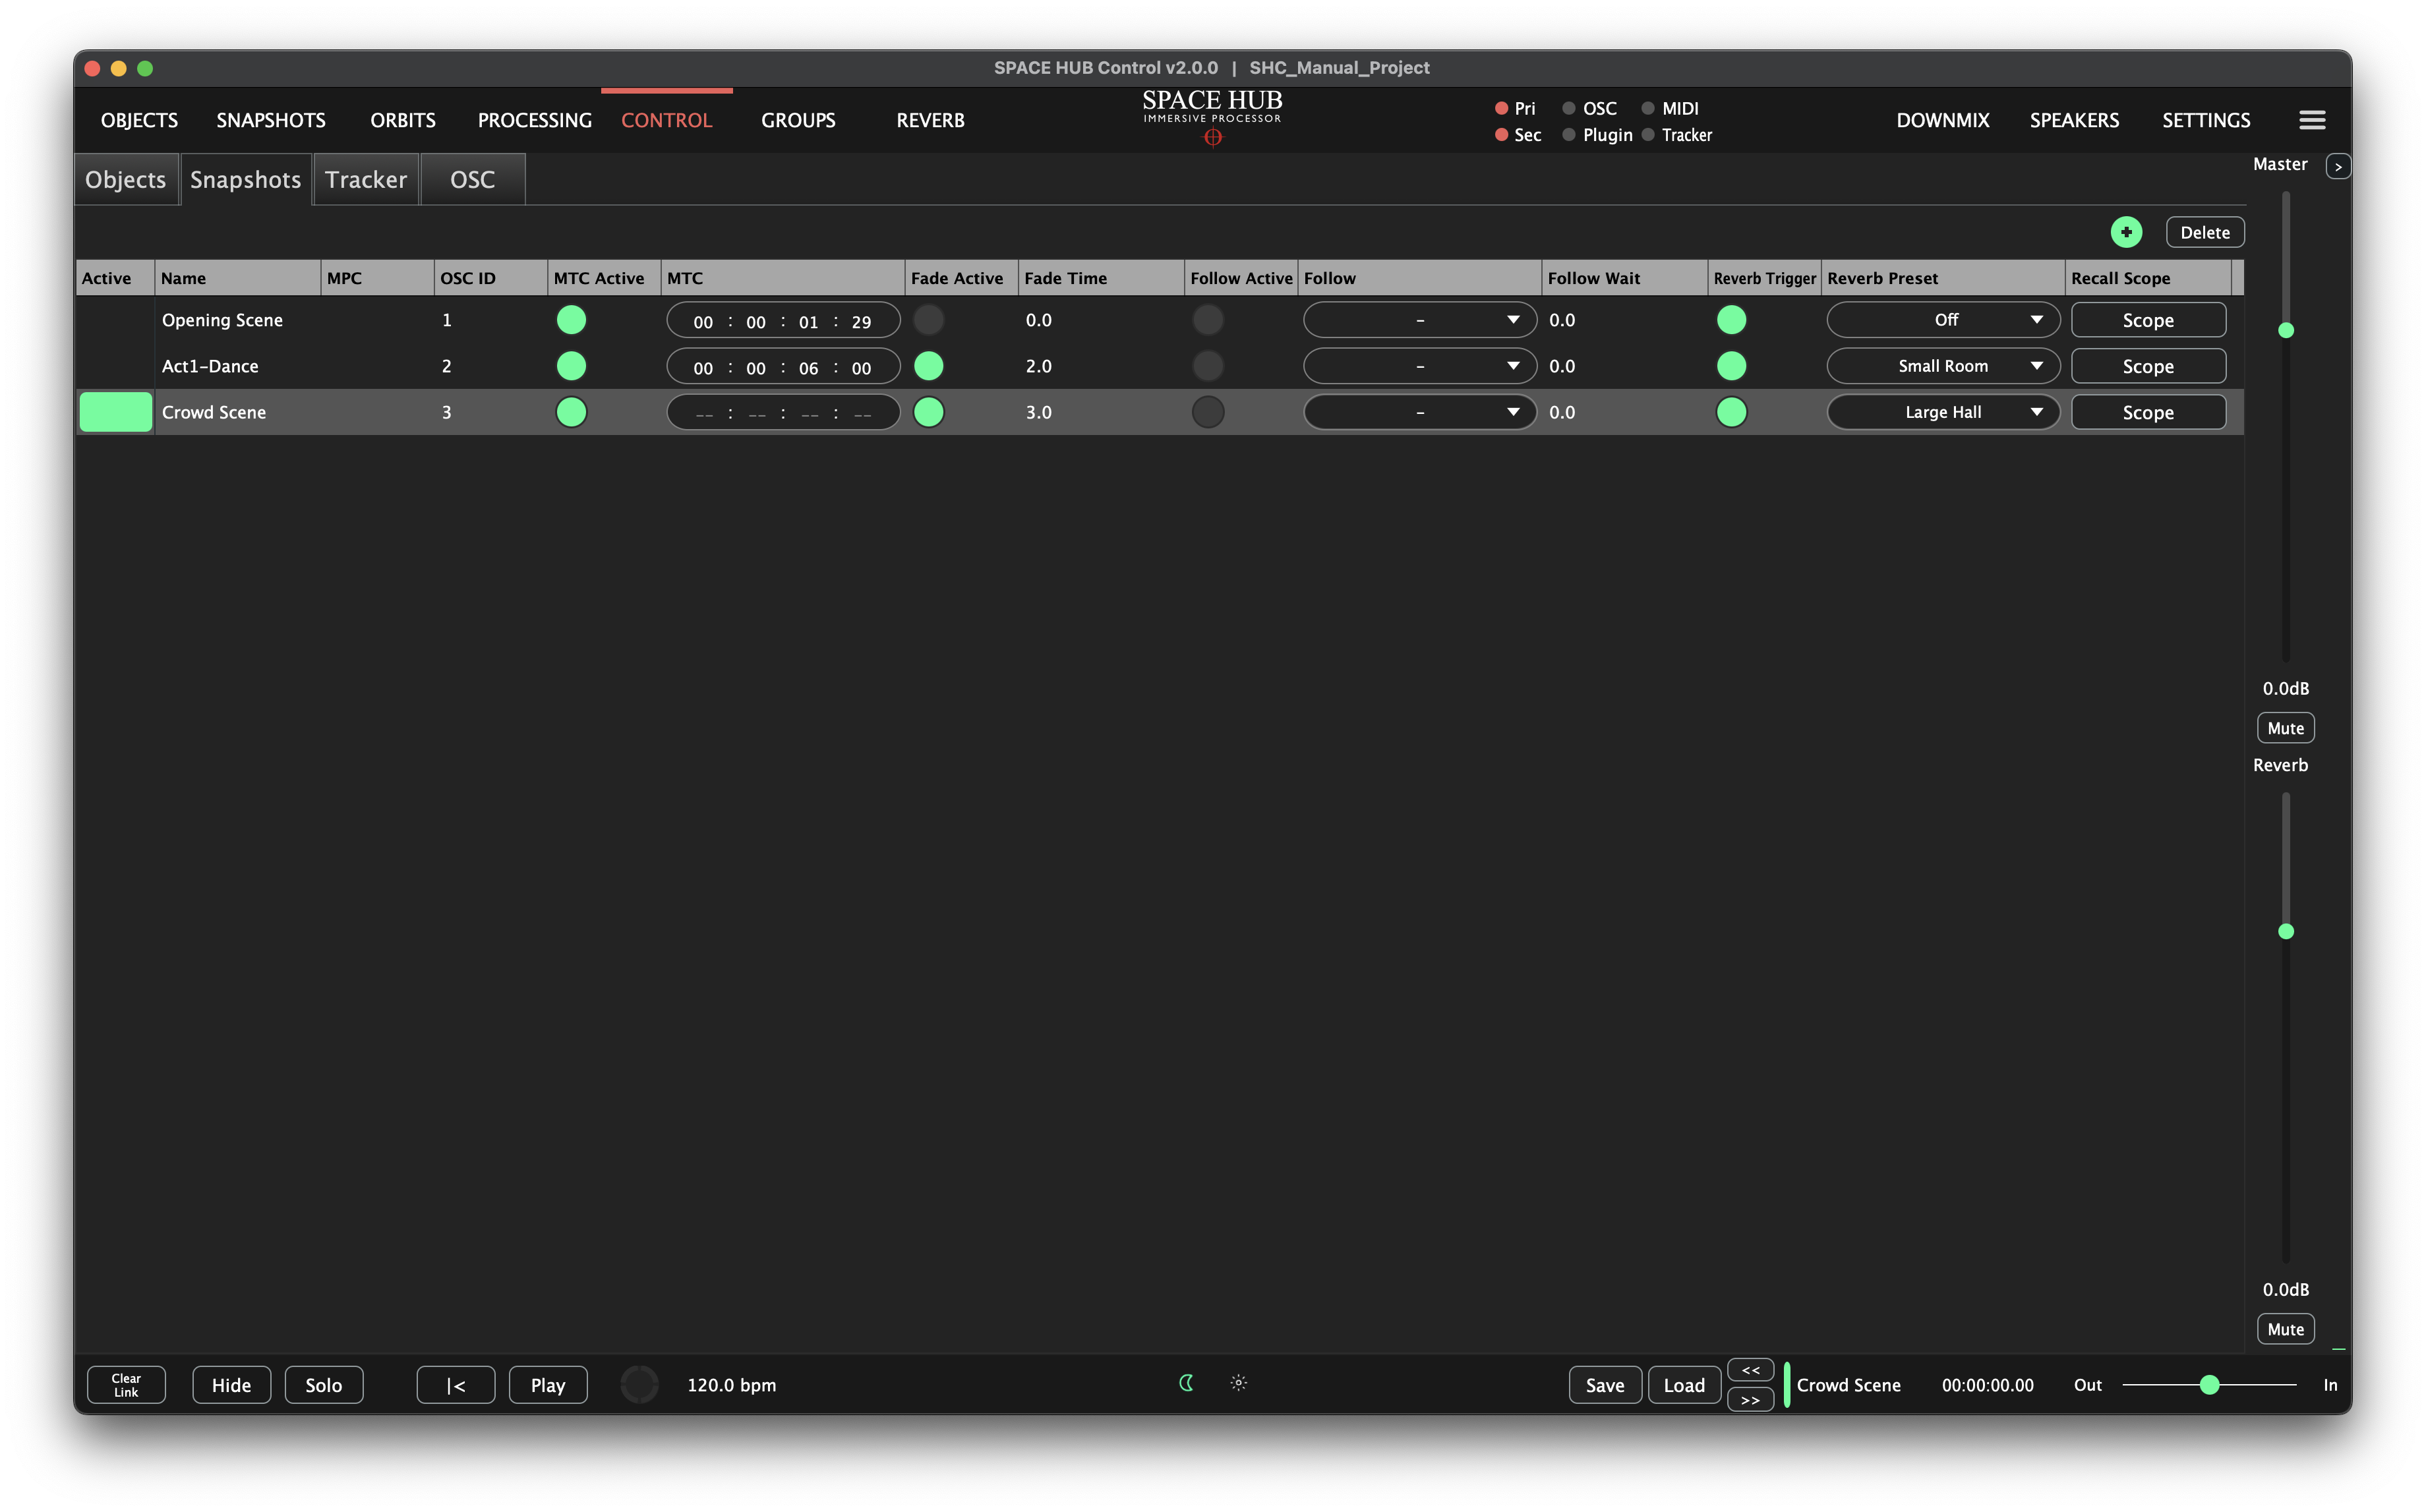Open the hamburger menu
This screenshot has height=1512, width=2426.
click(2312, 119)
